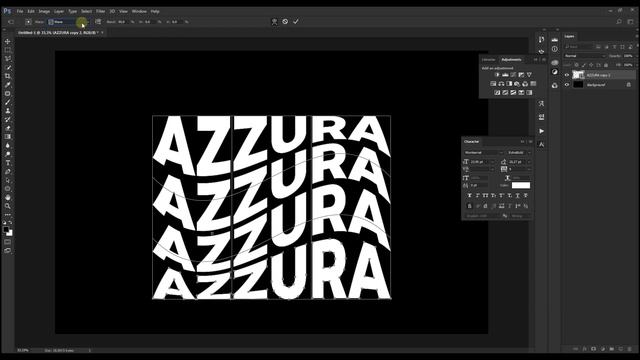The width and height of the screenshot is (640, 360).
Task: Add a Levels adjustment in the Adjustments panel
Action: [505, 75]
